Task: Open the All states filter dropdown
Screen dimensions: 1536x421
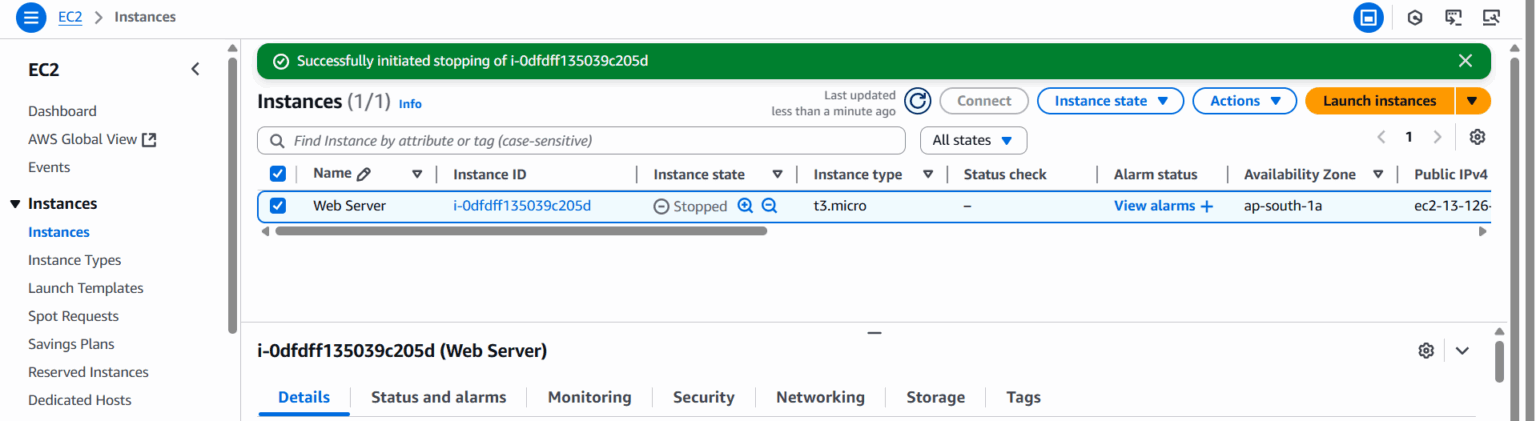Action: (973, 140)
